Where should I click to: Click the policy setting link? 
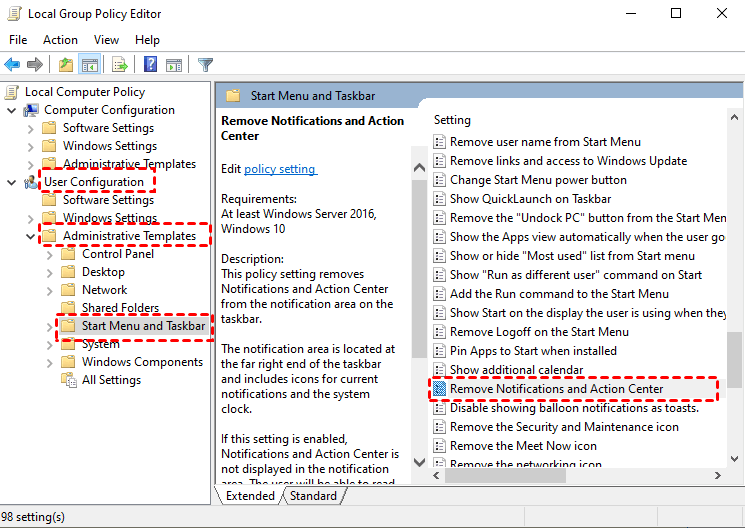click(280, 169)
